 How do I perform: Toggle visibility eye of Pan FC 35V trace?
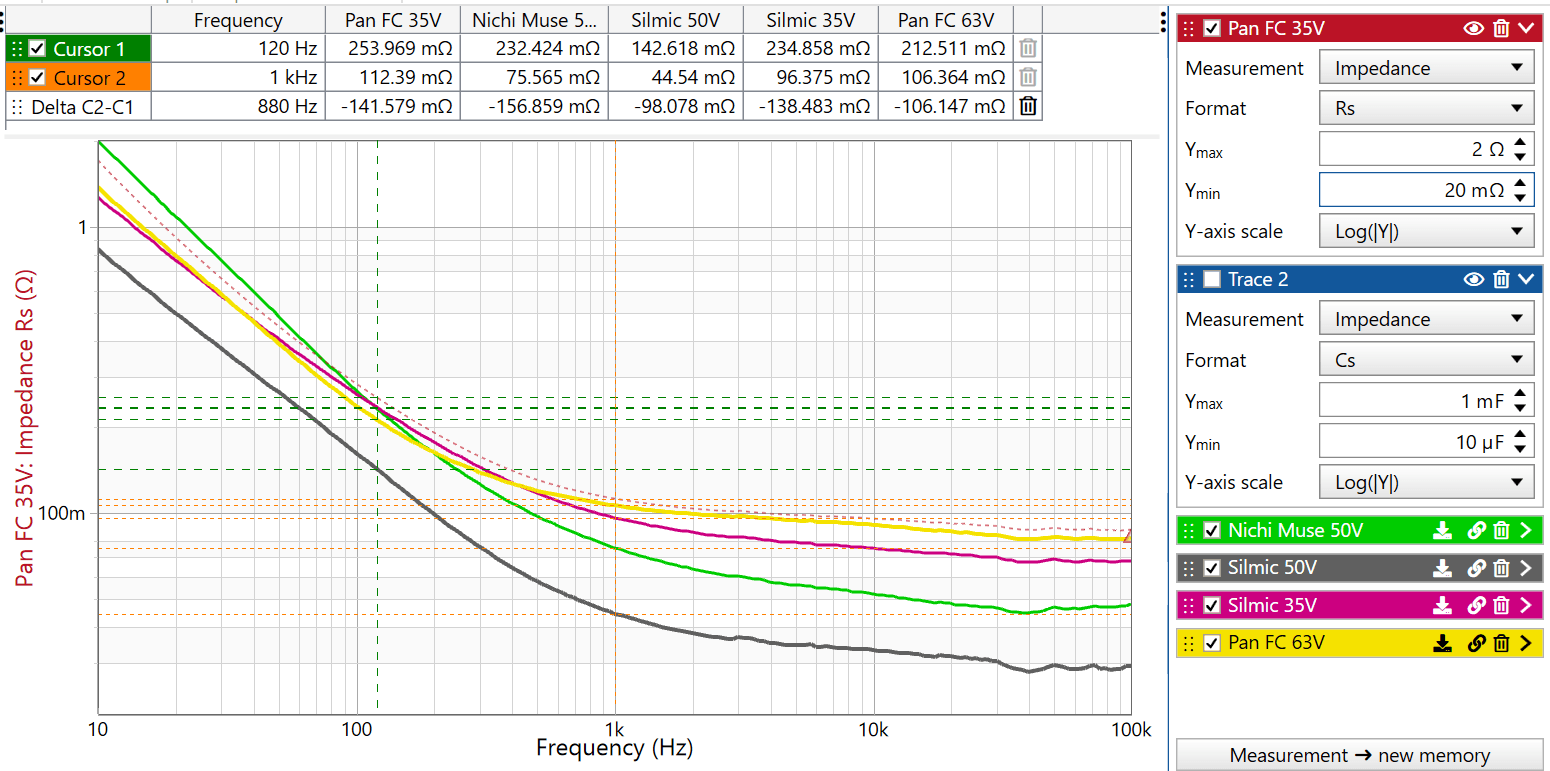click(1474, 28)
